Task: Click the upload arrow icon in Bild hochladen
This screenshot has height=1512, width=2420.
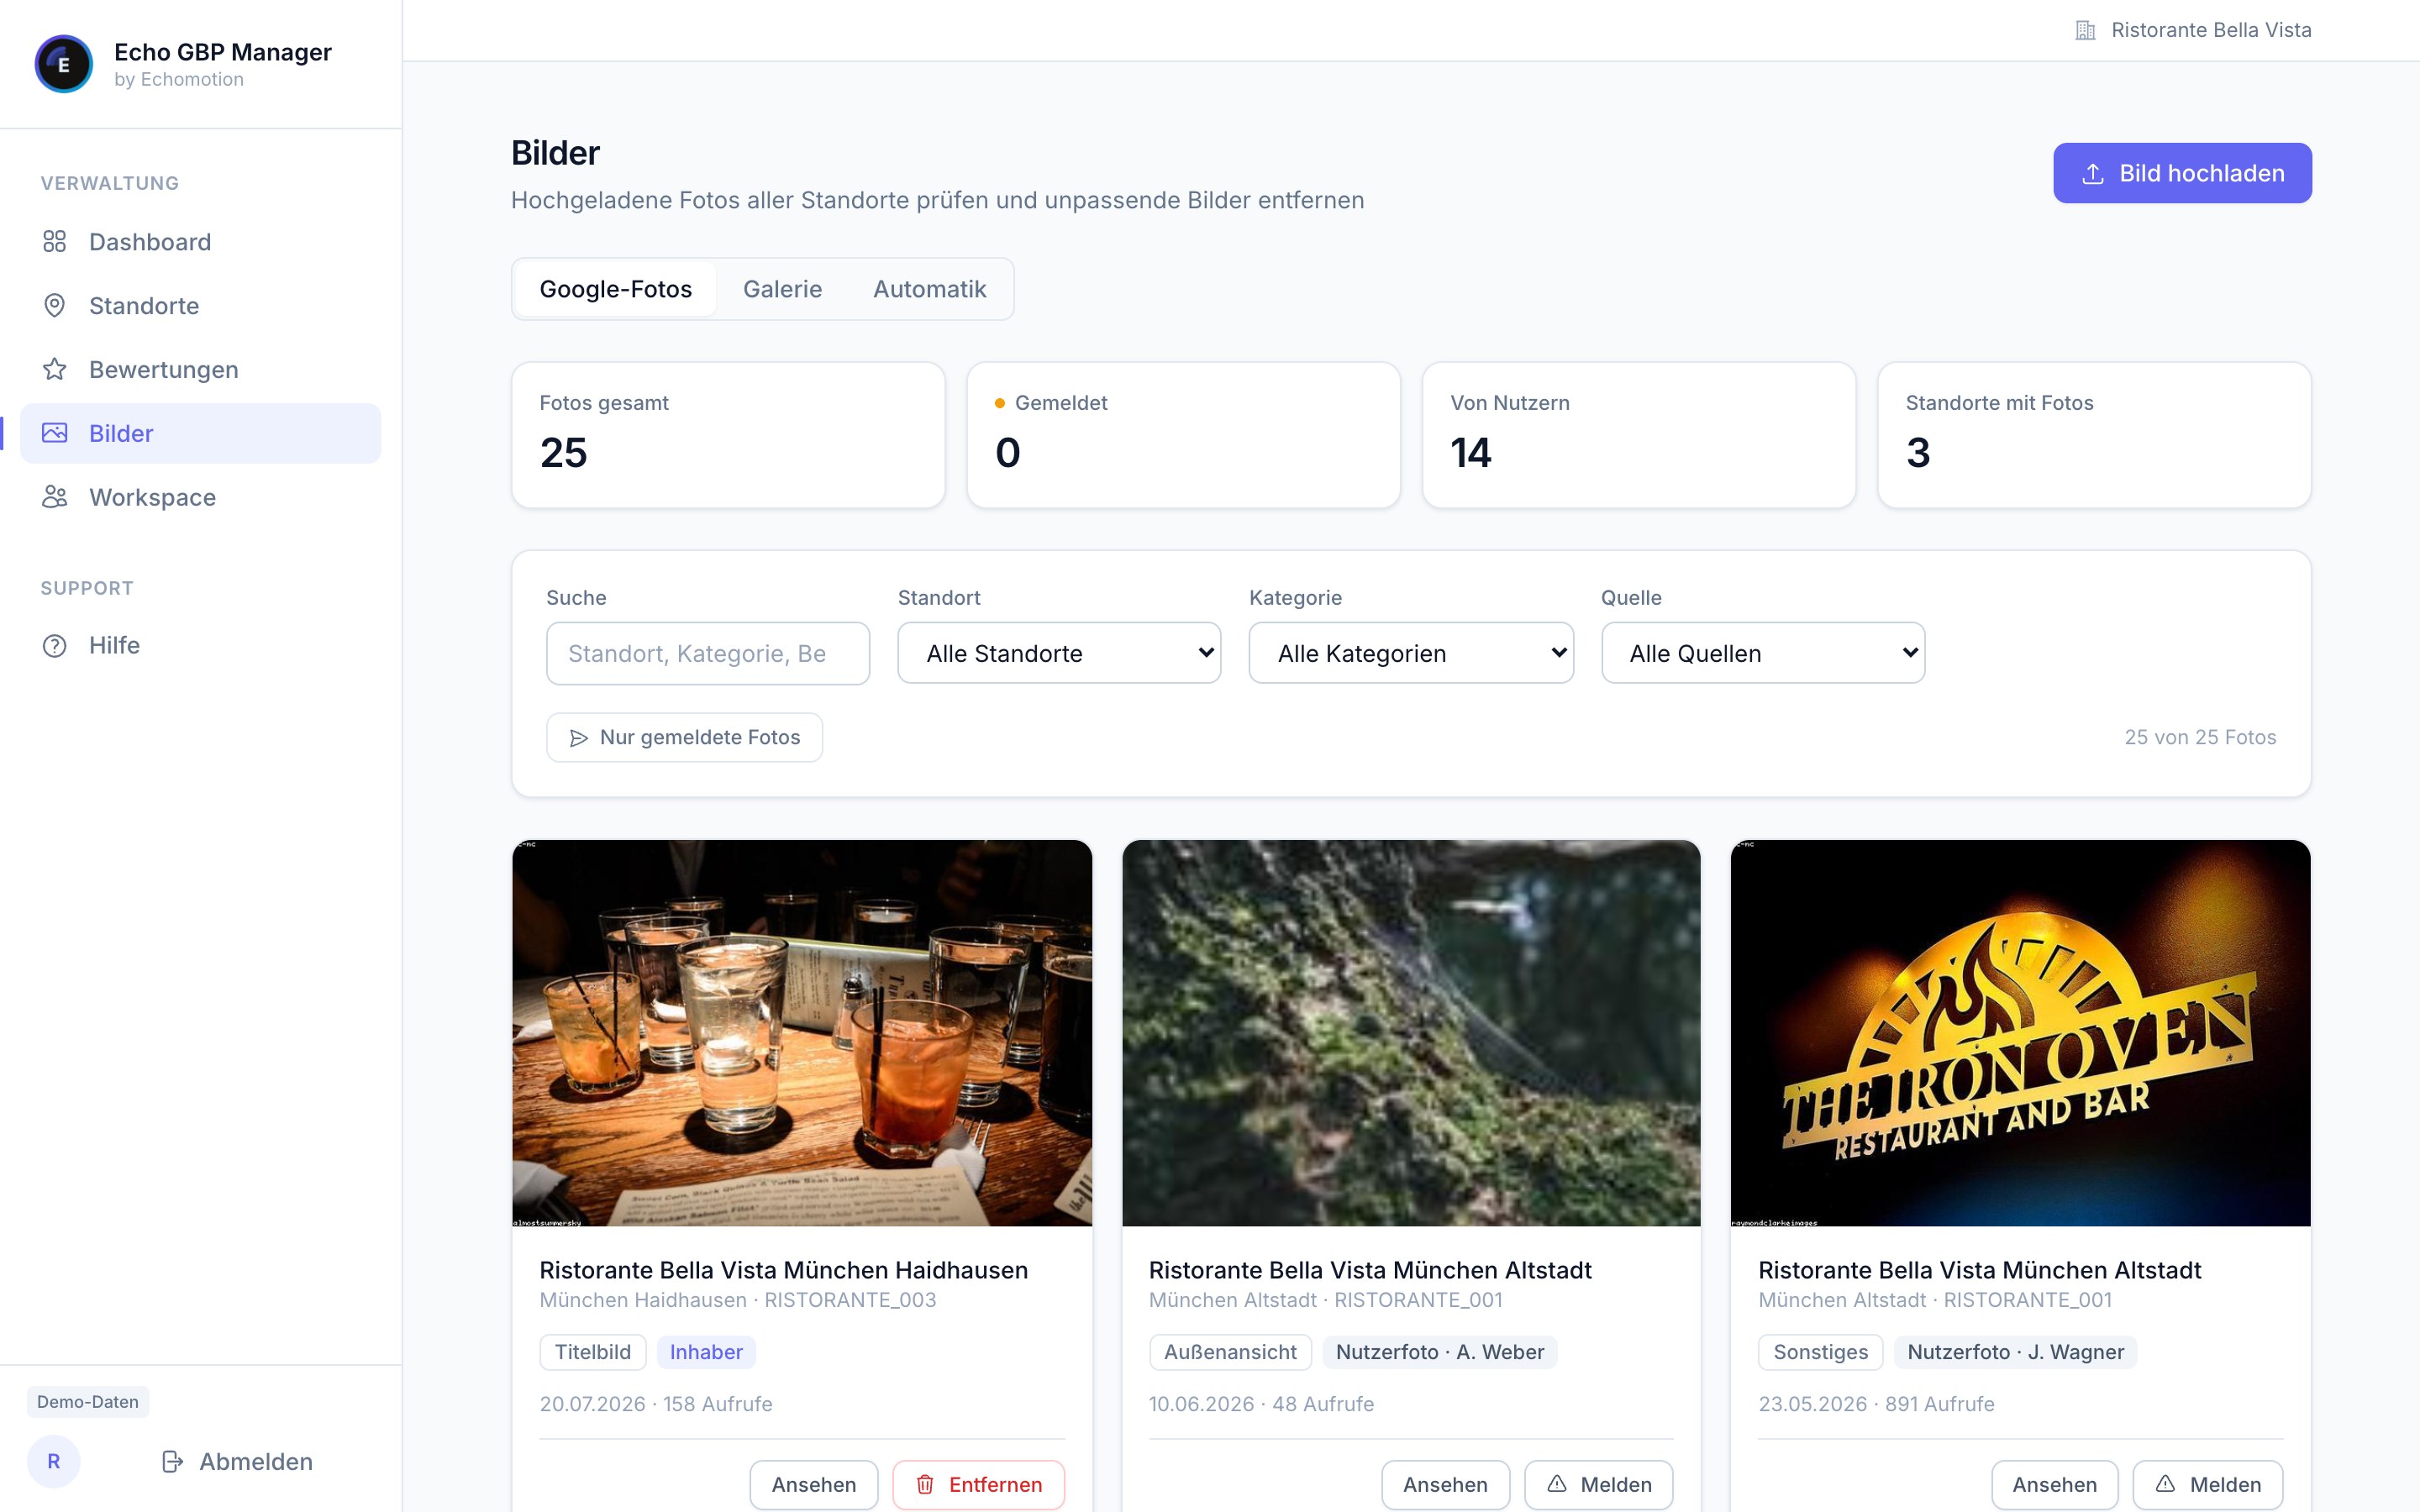Action: point(2092,174)
